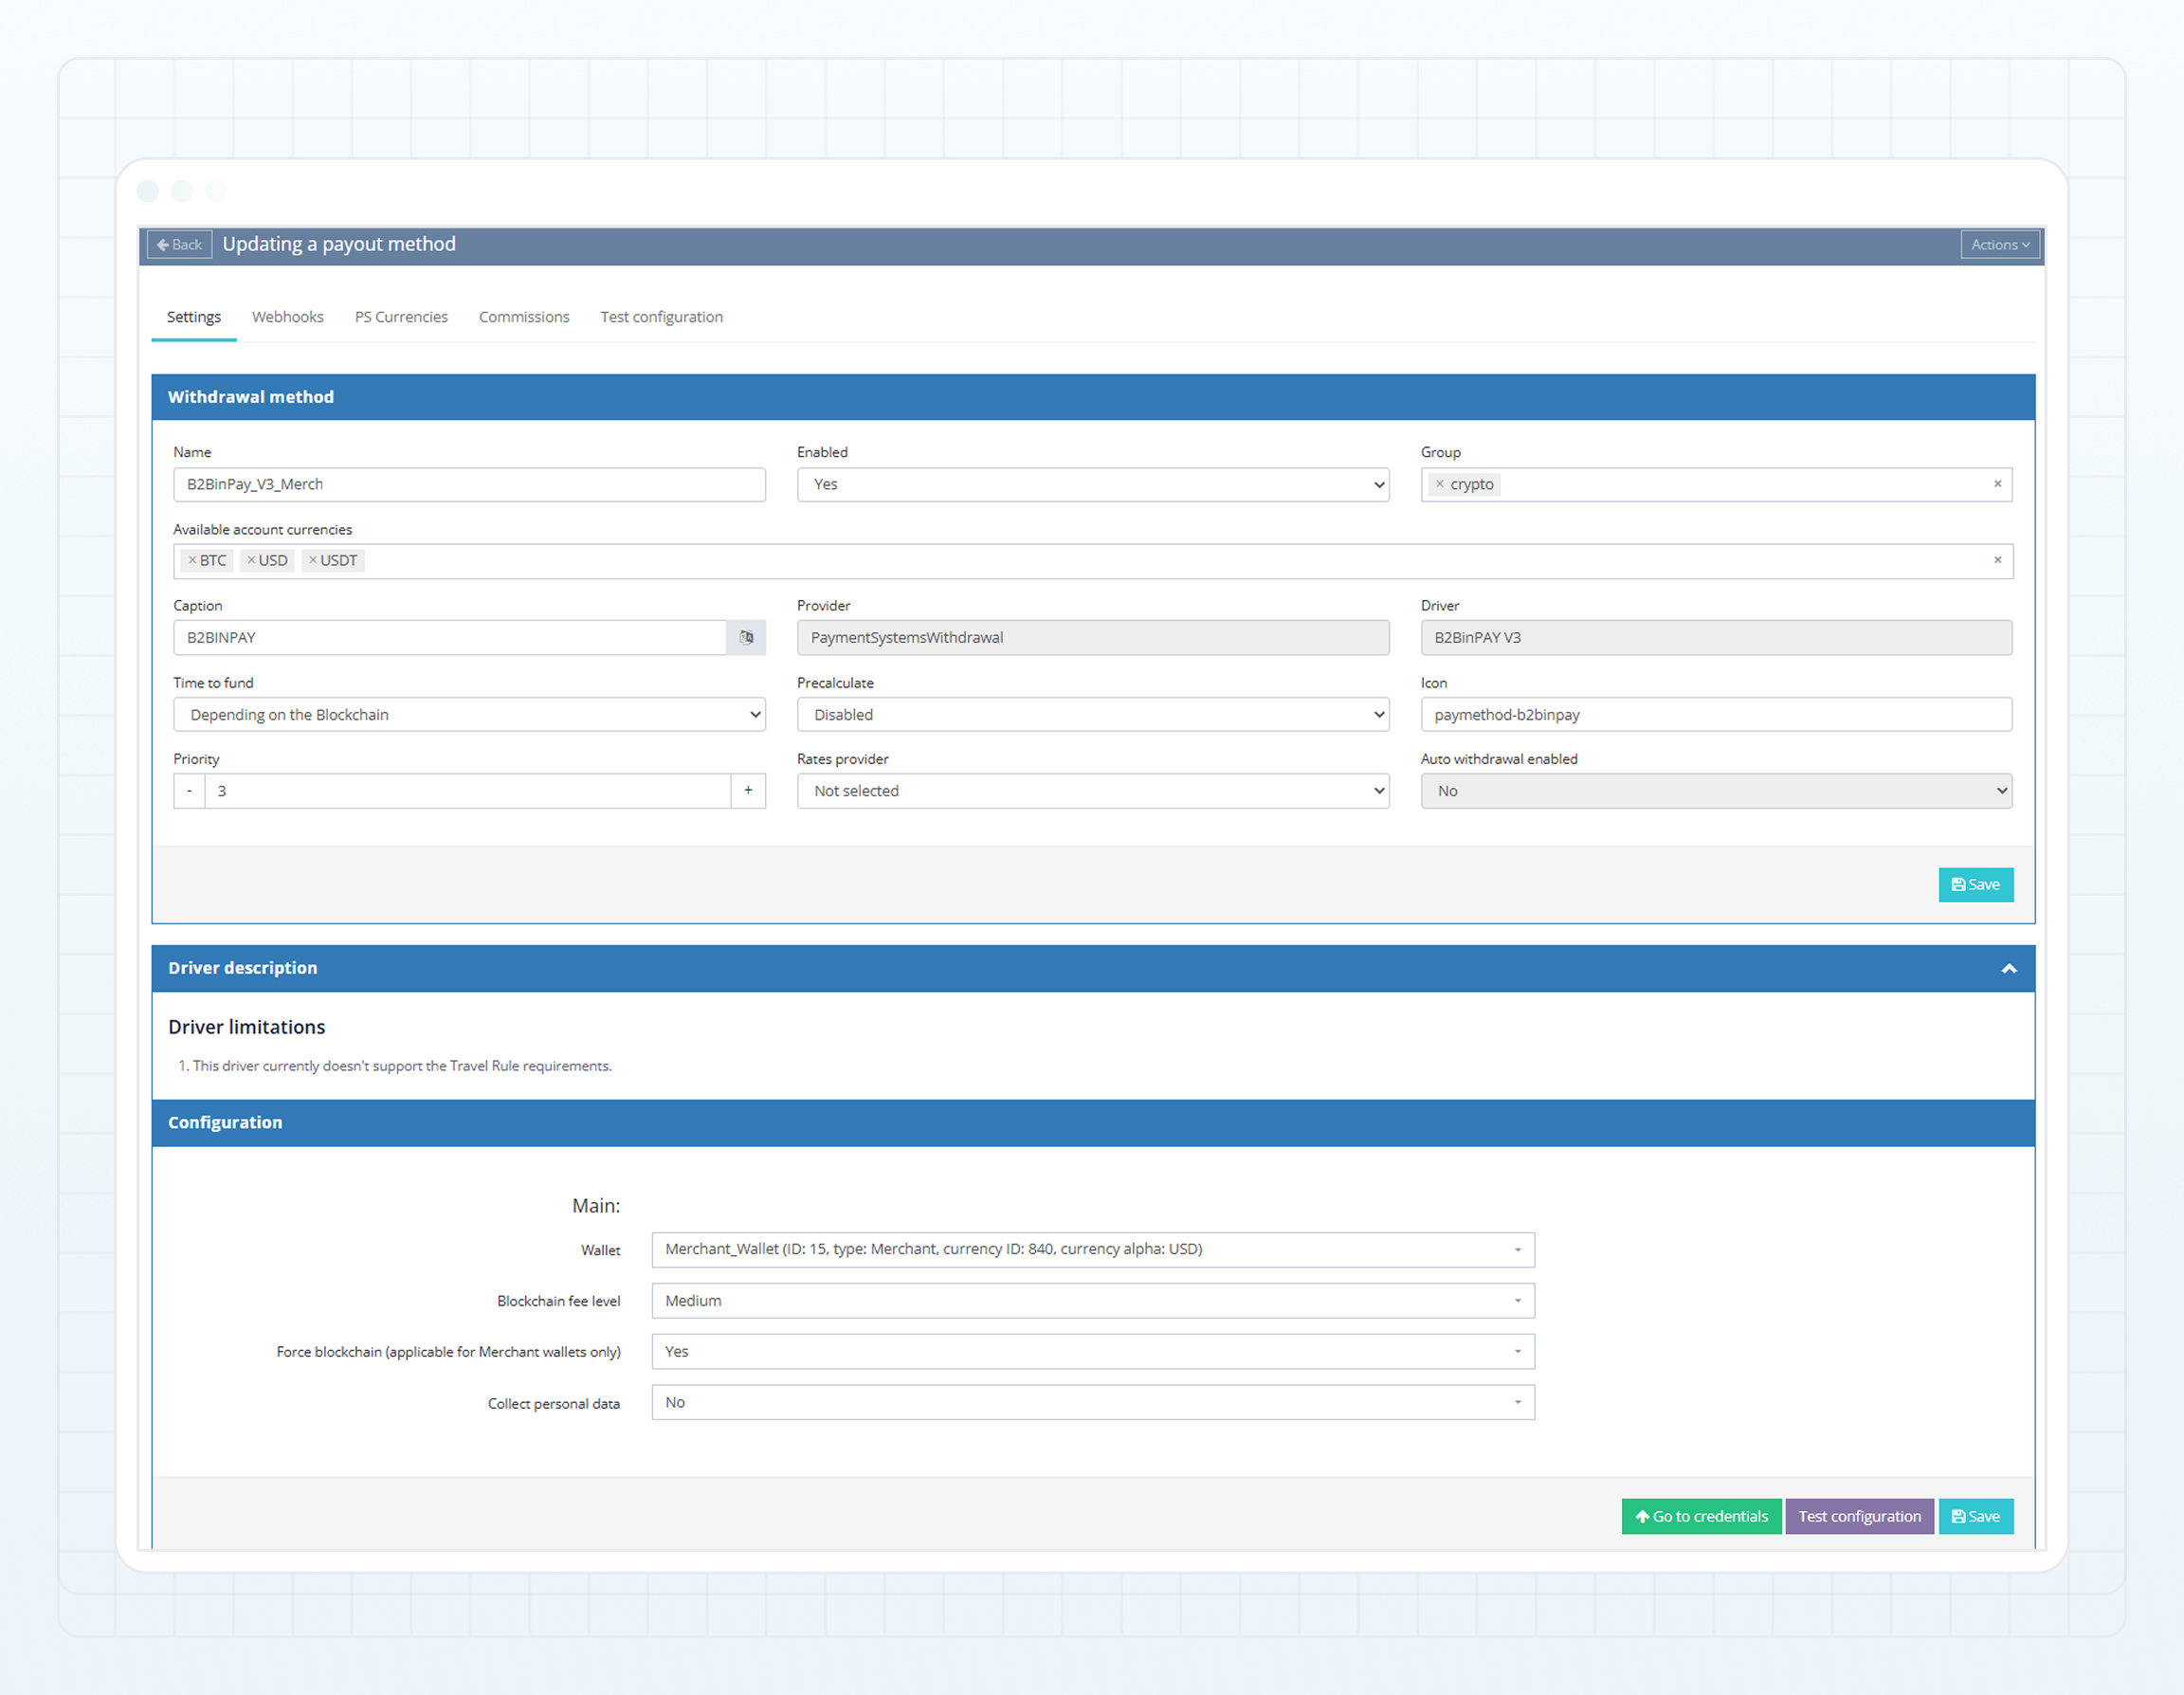Collapse the Driver description panel
The height and width of the screenshot is (1695, 2184).
[x=2008, y=969]
